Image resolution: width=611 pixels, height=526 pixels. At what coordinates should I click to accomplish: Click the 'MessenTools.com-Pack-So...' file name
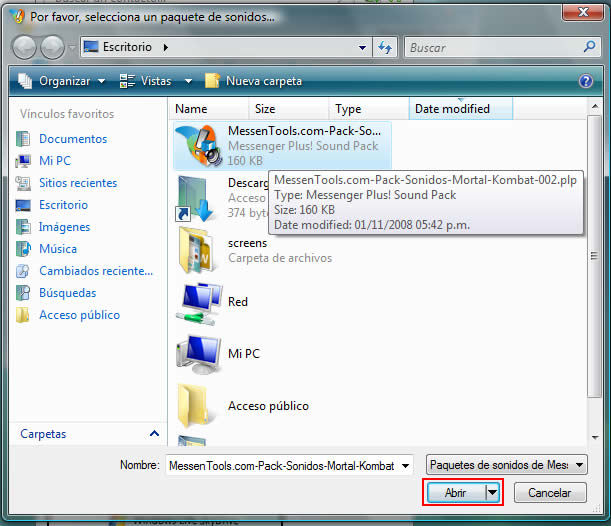(x=304, y=131)
